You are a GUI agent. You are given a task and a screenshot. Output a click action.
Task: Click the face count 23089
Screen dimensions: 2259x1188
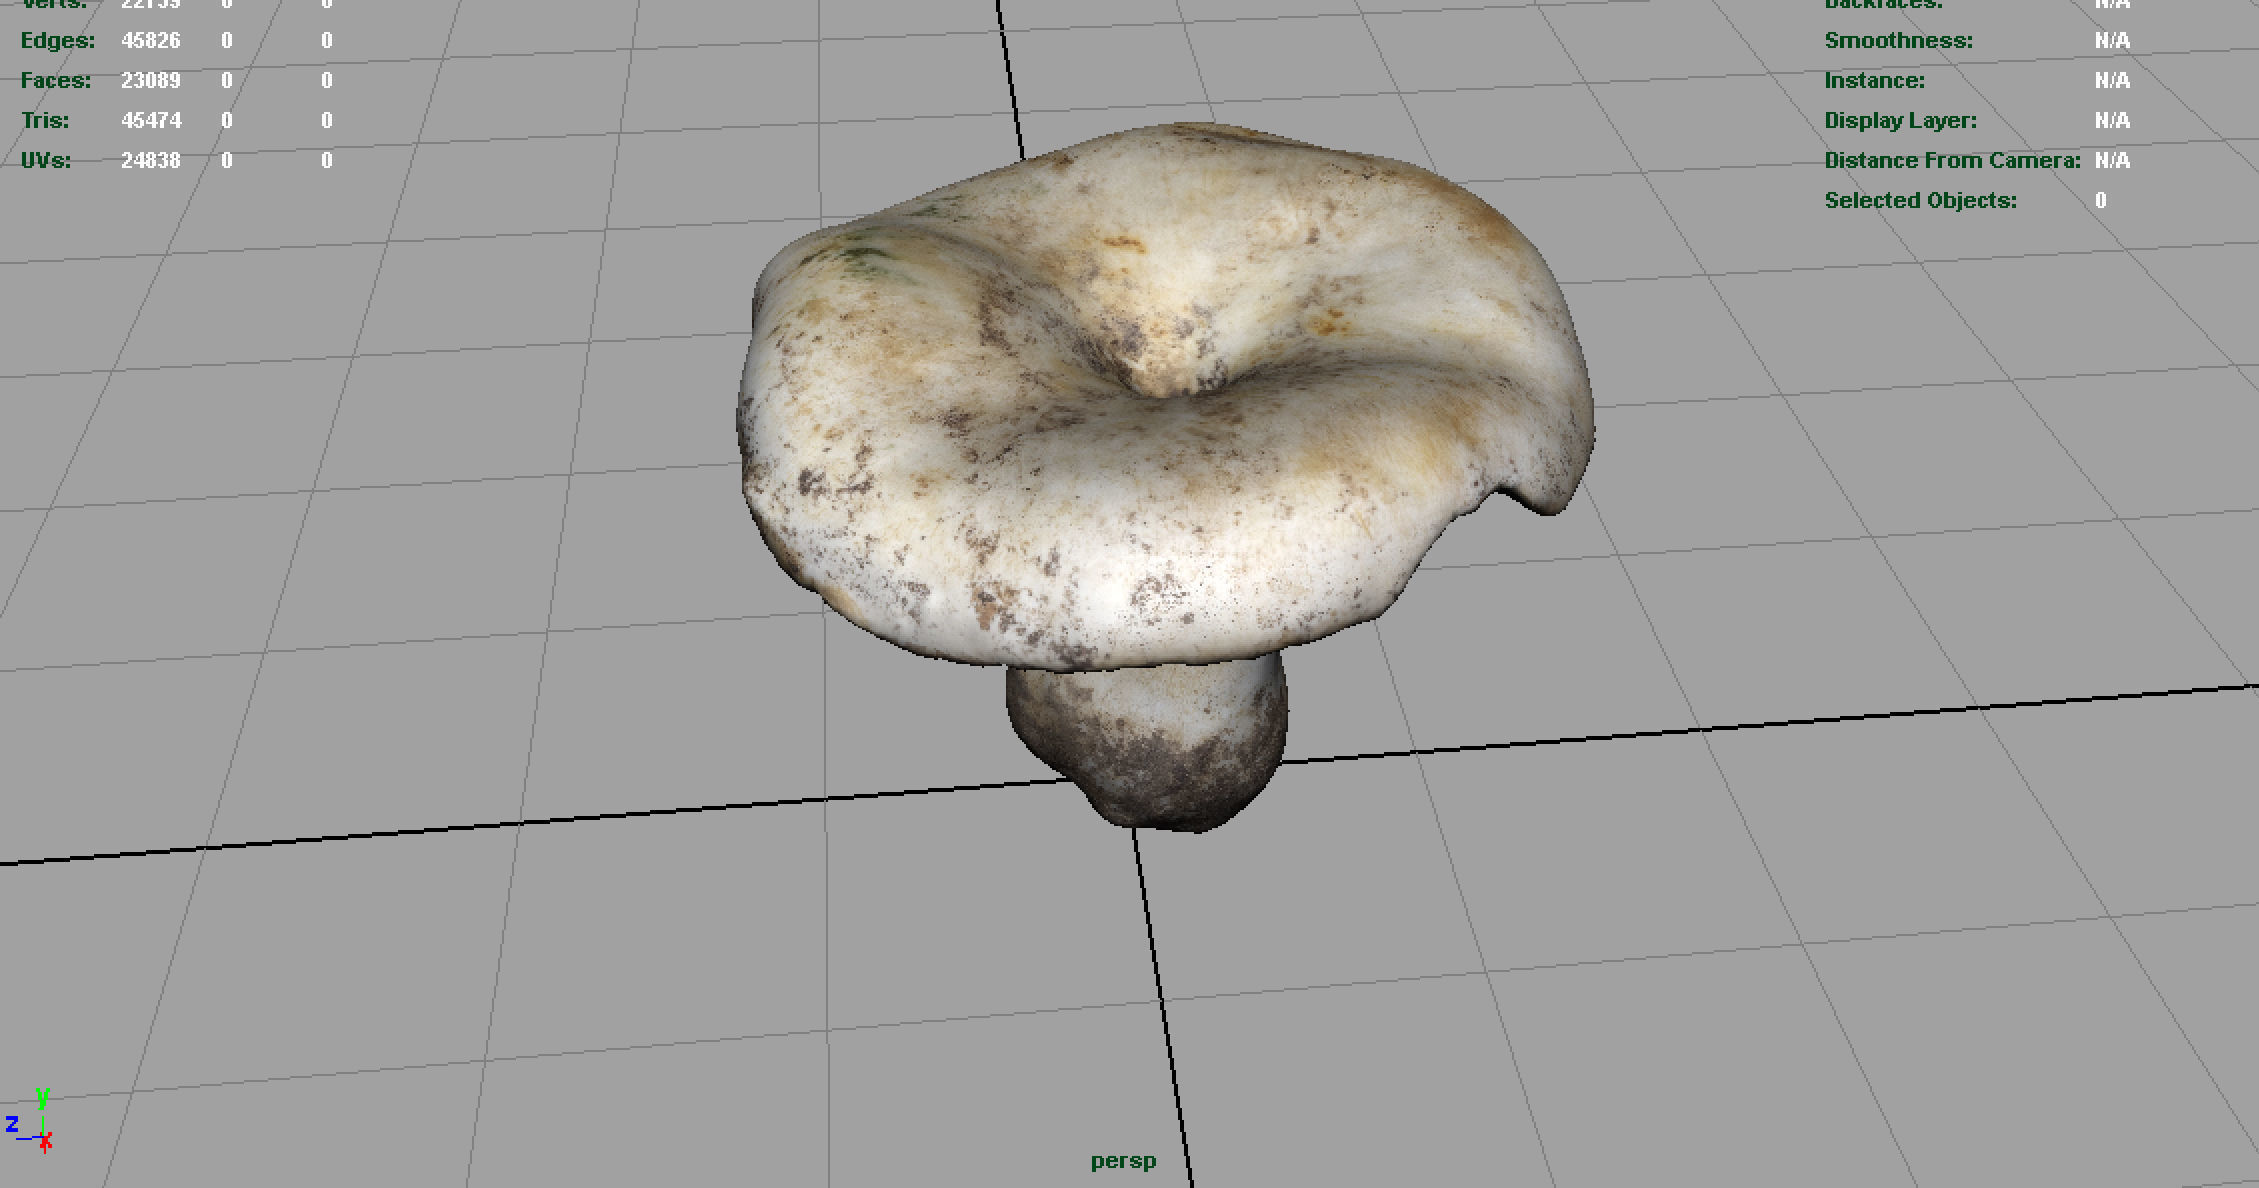click(151, 81)
